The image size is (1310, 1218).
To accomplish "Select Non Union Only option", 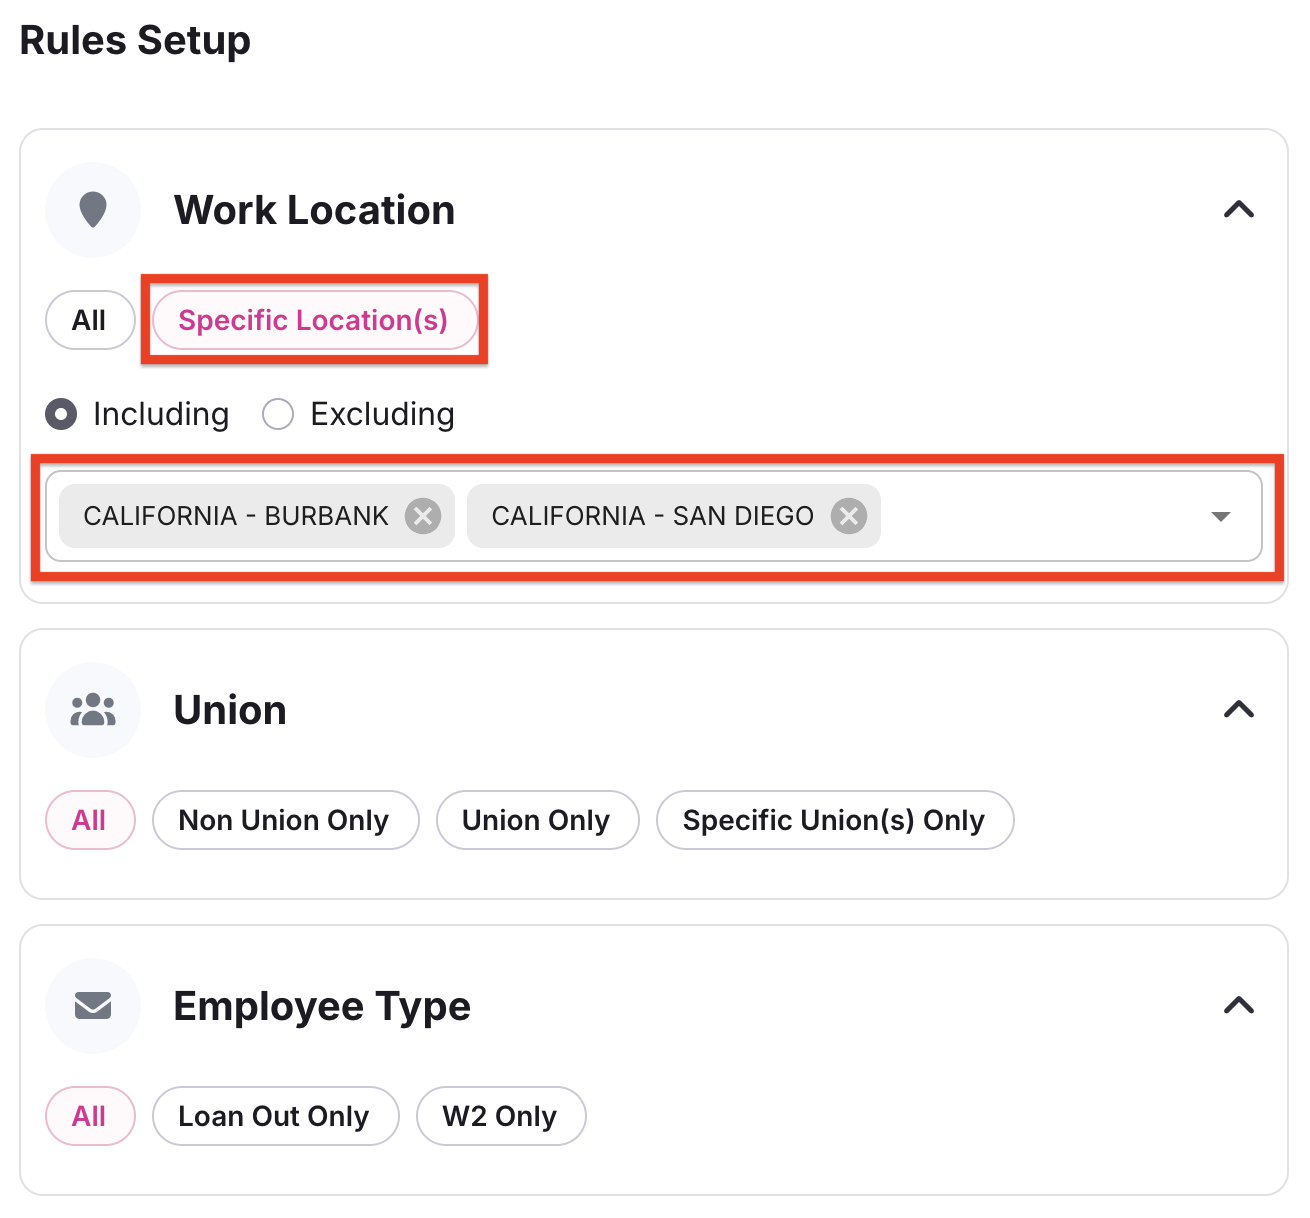I will pos(285,820).
